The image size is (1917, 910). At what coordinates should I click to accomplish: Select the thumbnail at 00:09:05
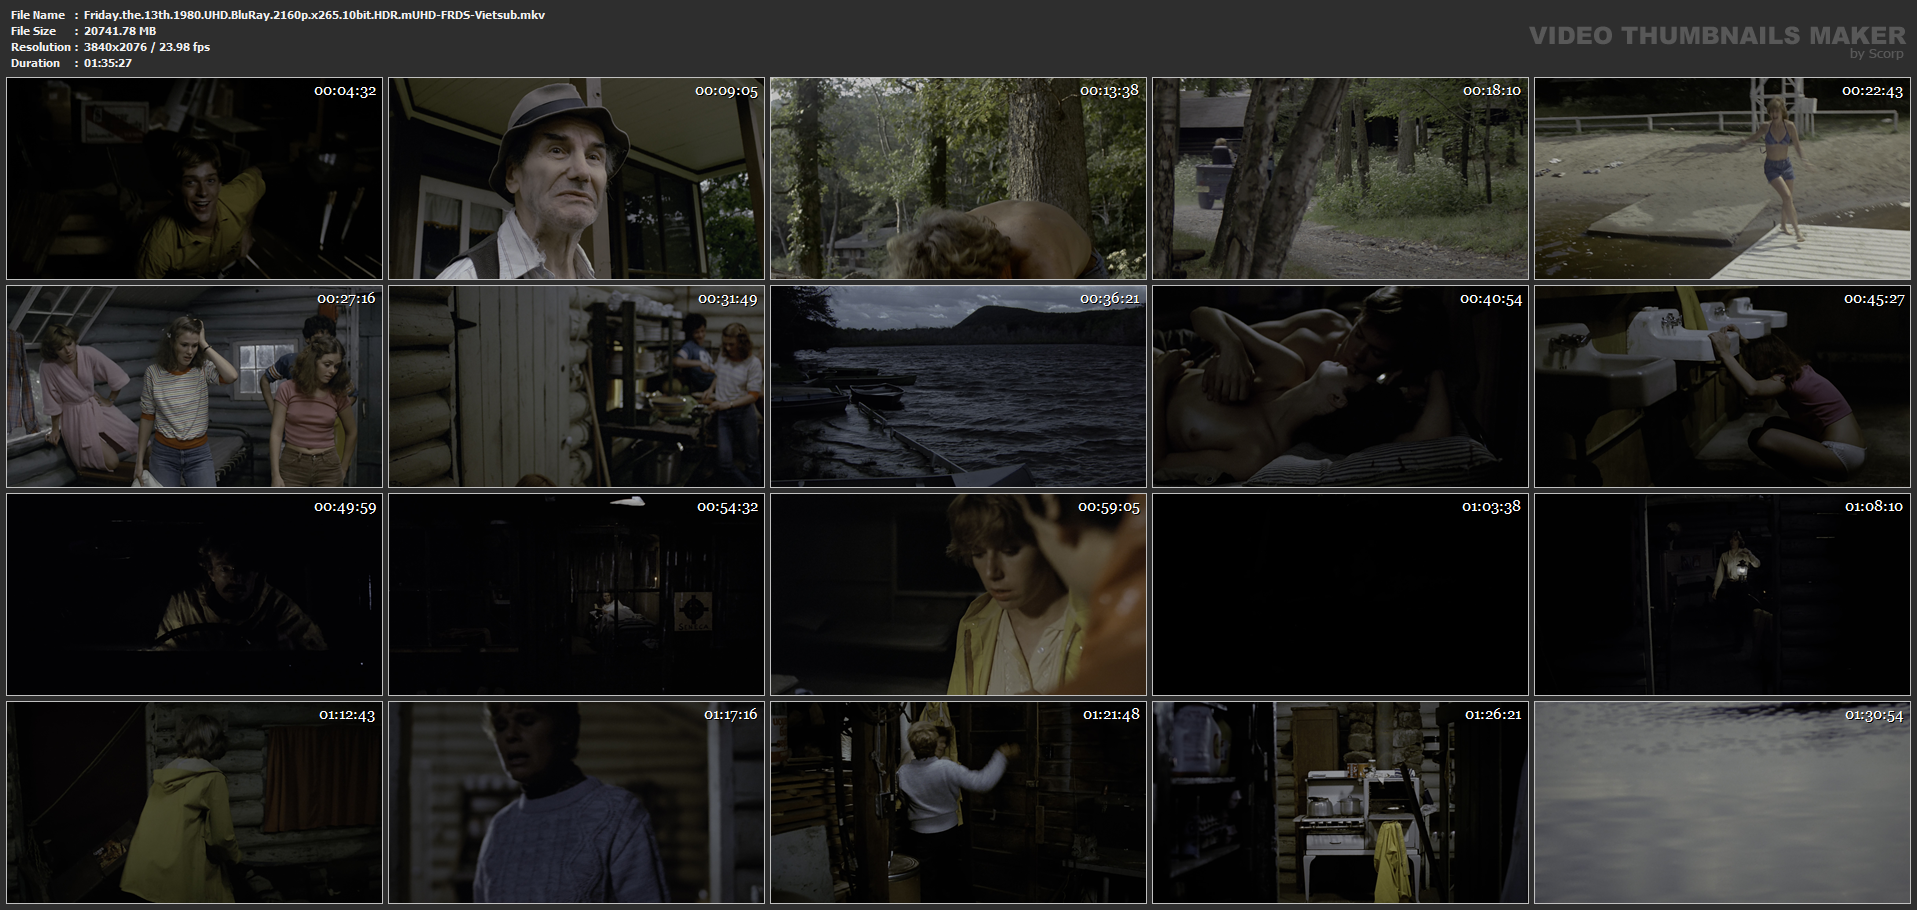point(576,178)
